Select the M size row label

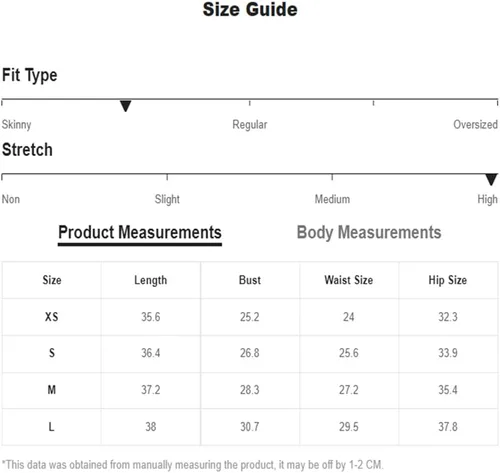click(x=52, y=390)
